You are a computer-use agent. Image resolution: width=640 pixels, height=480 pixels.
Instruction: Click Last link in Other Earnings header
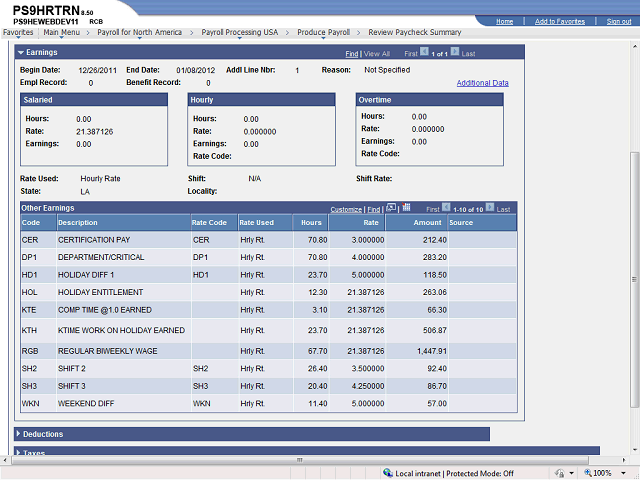(x=503, y=209)
